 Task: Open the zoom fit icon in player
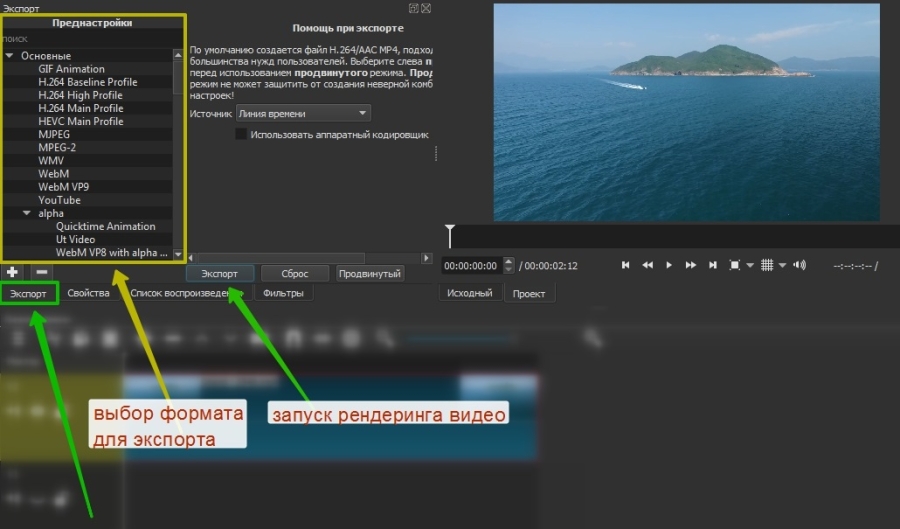(736, 265)
